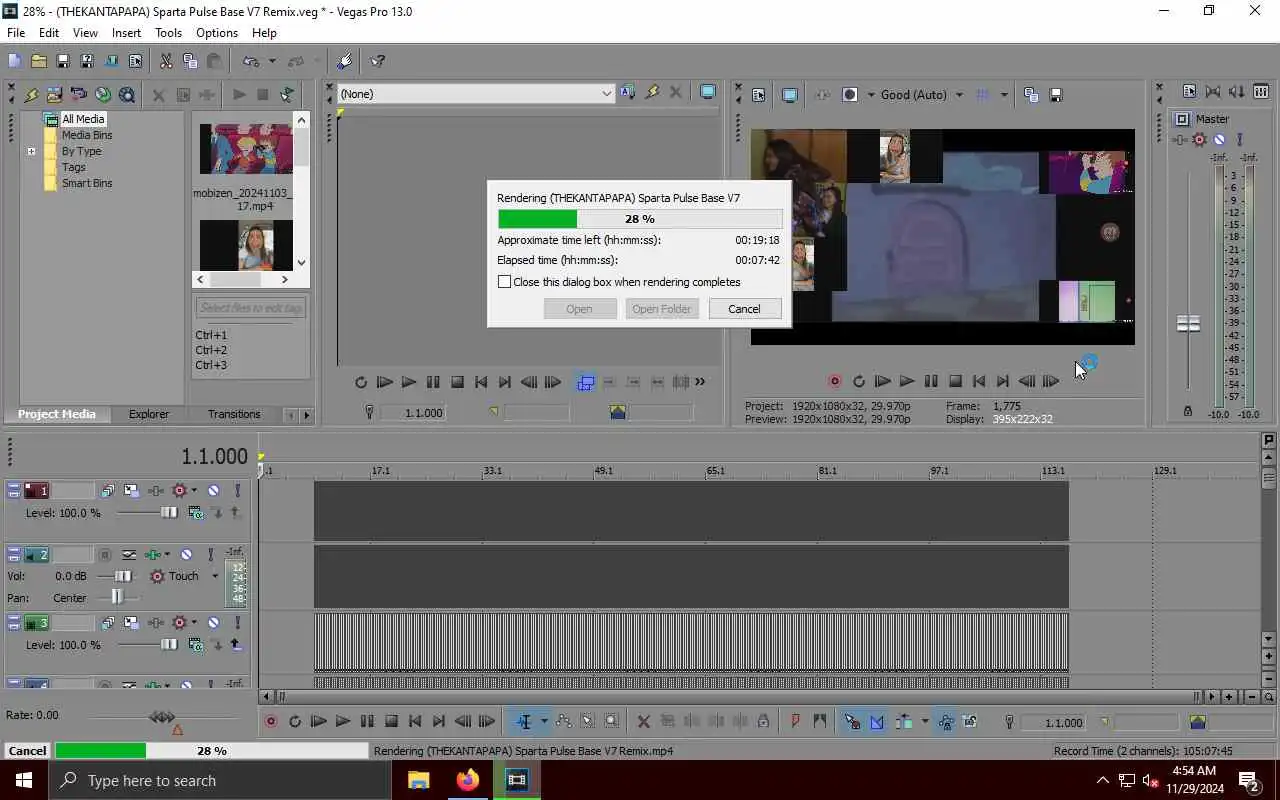Toggle mute on Master bus
Viewport: 1280px width, 800px height.
pos(1219,140)
